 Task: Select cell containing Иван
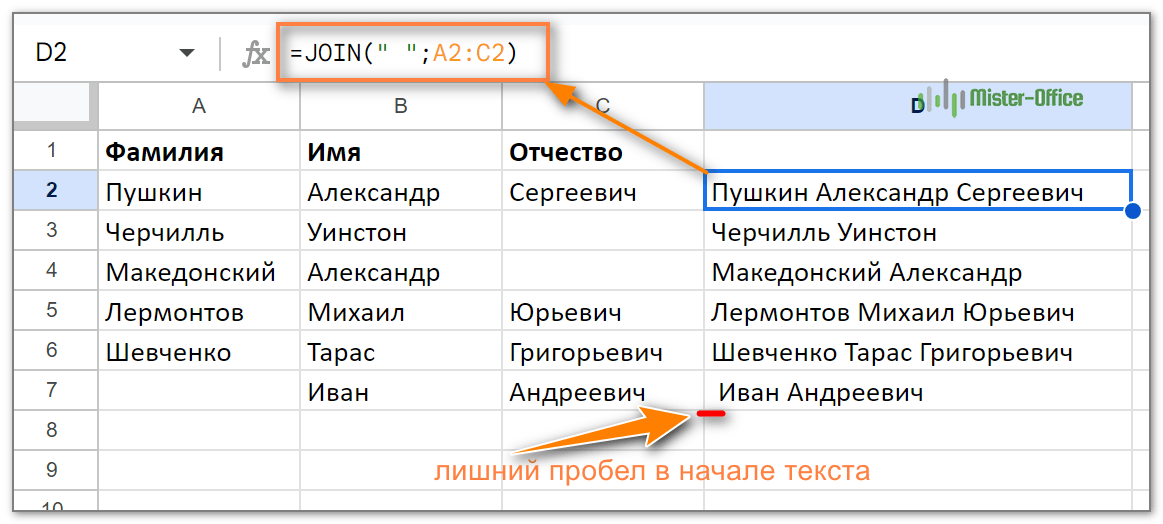coord(401,391)
